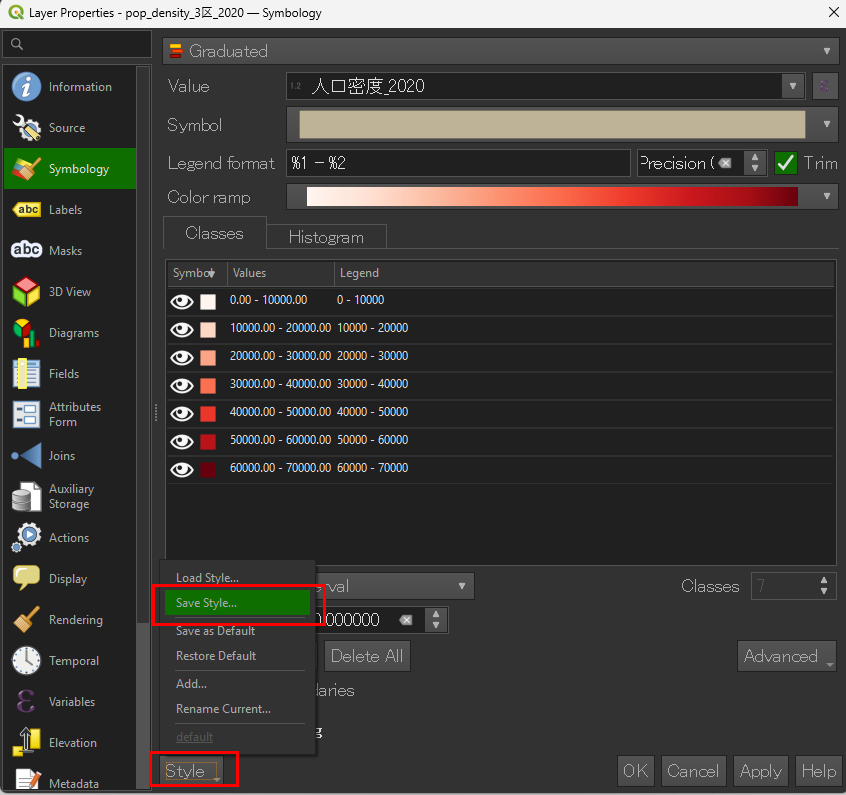The height and width of the screenshot is (795, 846).
Task: Open the Joins section icon
Action: 26,456
